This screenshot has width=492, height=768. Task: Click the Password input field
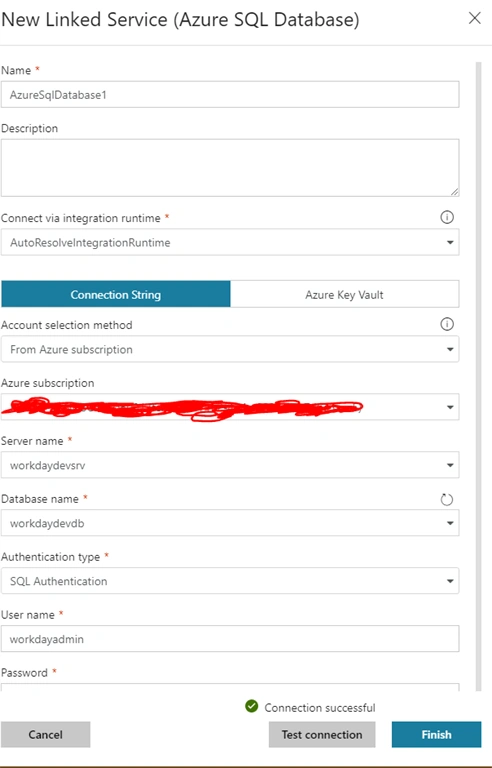tap(230, 687)
